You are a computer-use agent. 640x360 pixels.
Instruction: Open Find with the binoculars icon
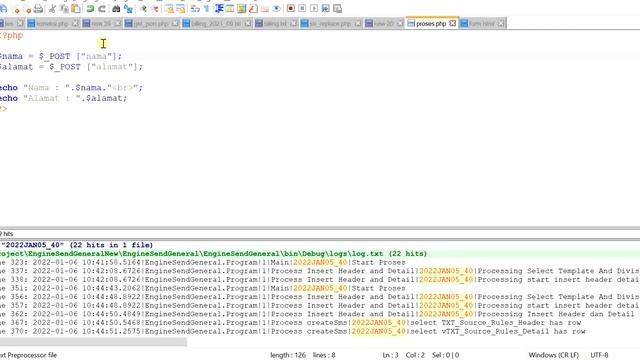point(116,9)
